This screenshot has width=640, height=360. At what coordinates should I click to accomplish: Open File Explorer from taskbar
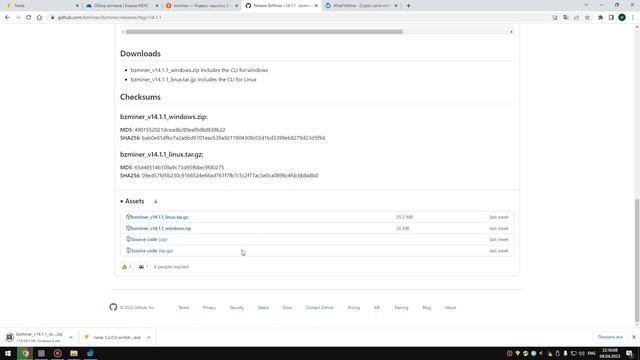(x=74, y=353)
